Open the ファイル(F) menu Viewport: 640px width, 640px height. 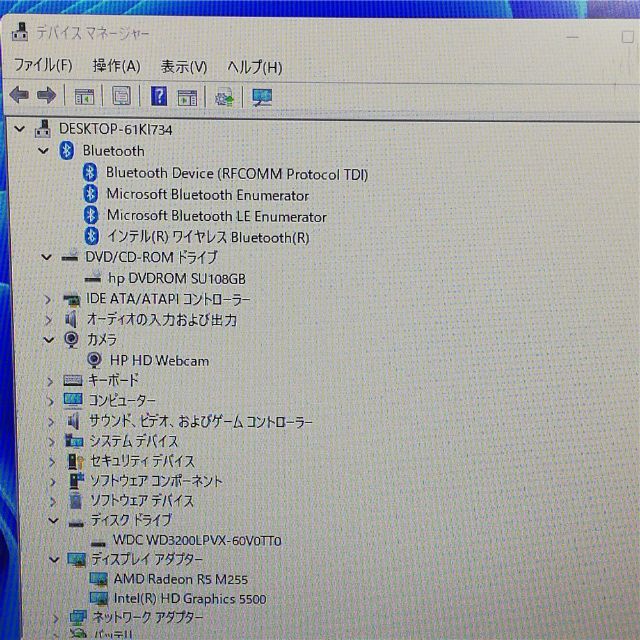coord(43,65)
